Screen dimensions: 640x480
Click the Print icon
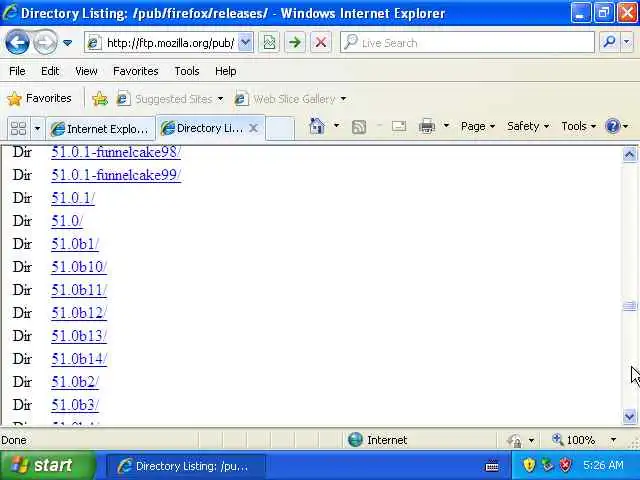click(x=427, y=126)
